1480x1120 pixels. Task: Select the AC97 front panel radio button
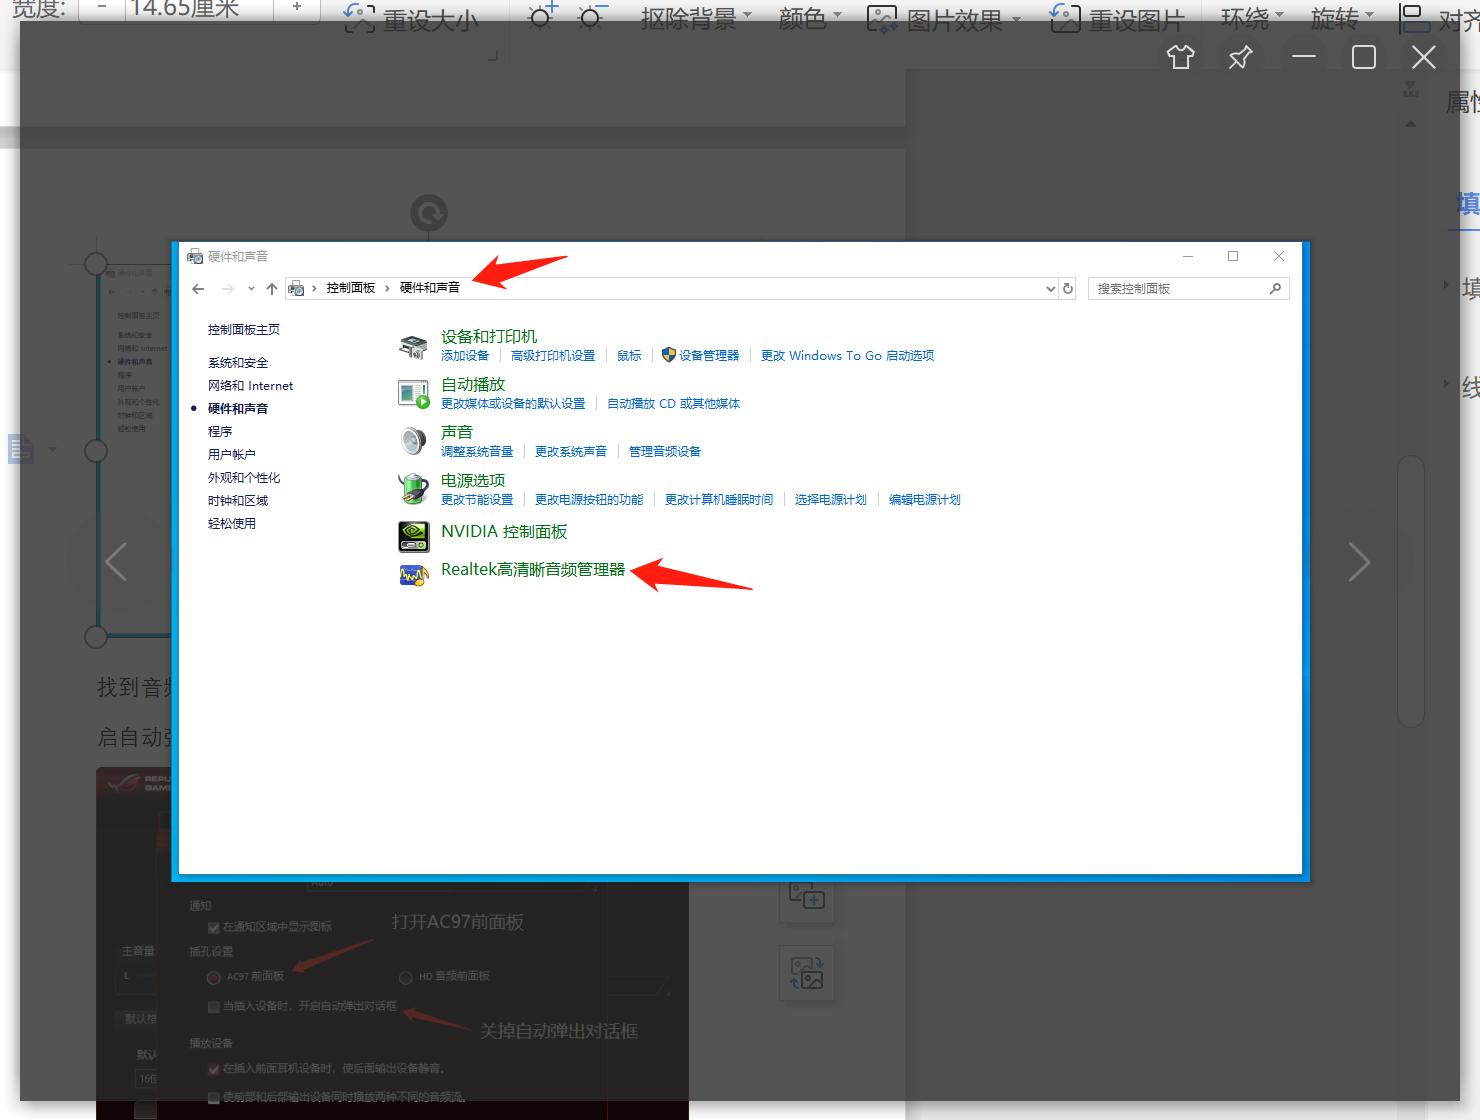213,977
